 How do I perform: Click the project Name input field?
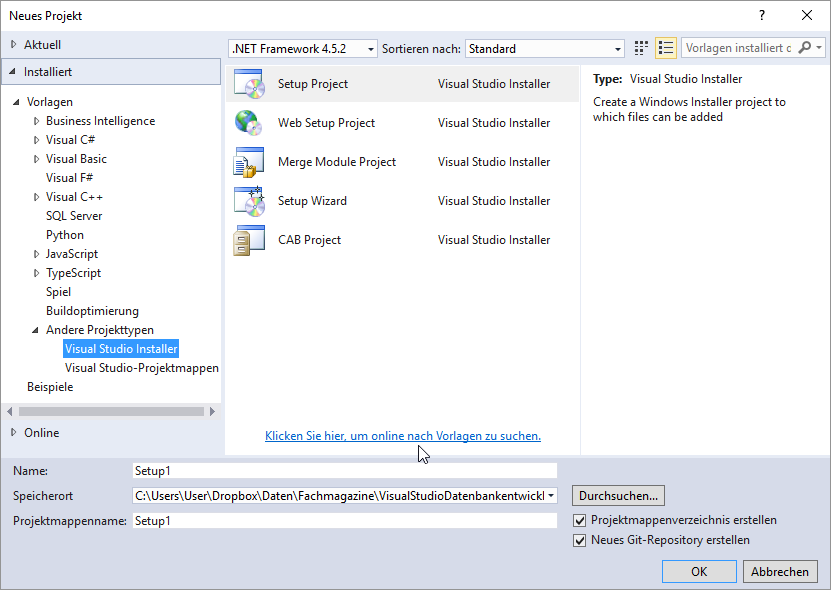(x=344, y=470)
